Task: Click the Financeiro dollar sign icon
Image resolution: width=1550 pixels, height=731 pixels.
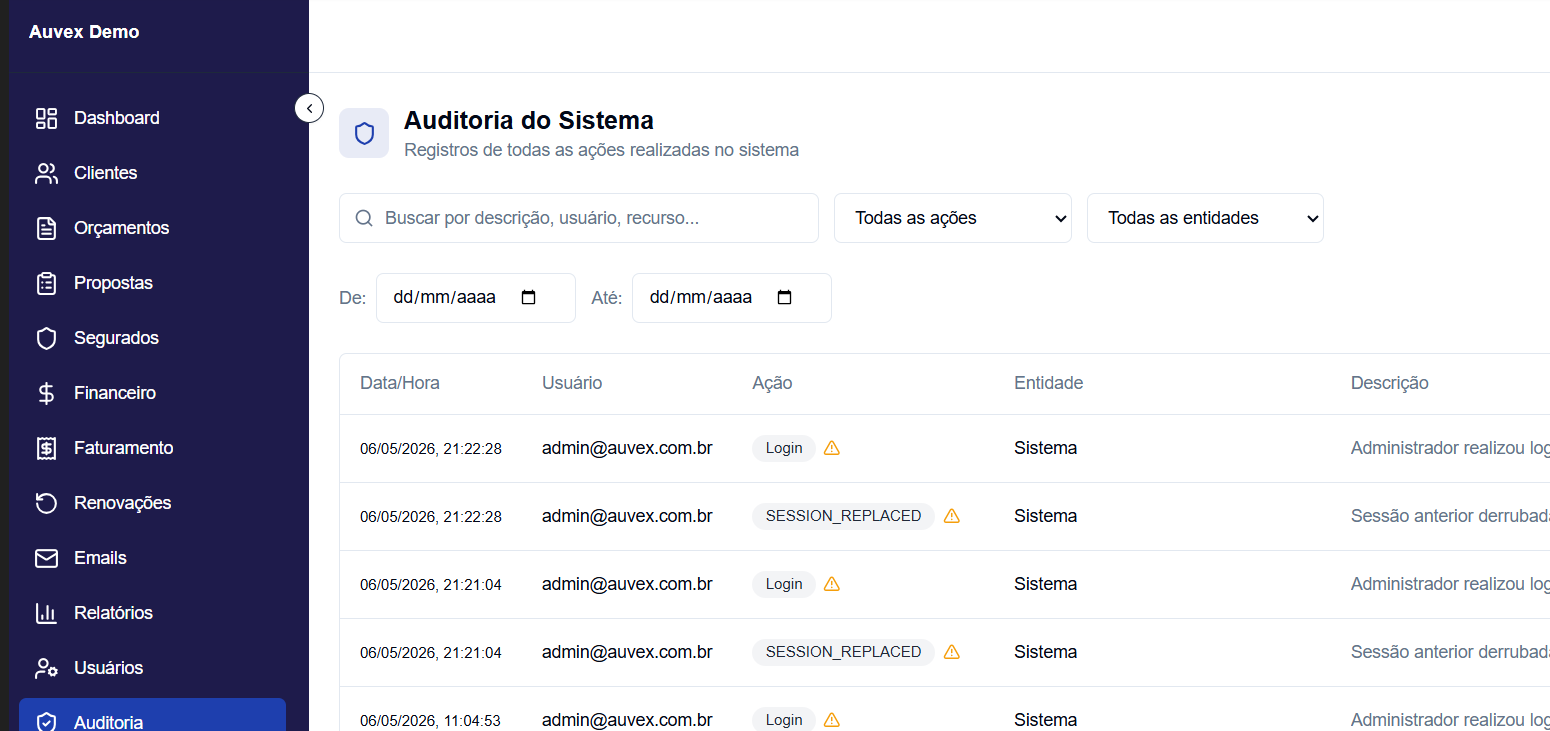Action: pos(46,393)
